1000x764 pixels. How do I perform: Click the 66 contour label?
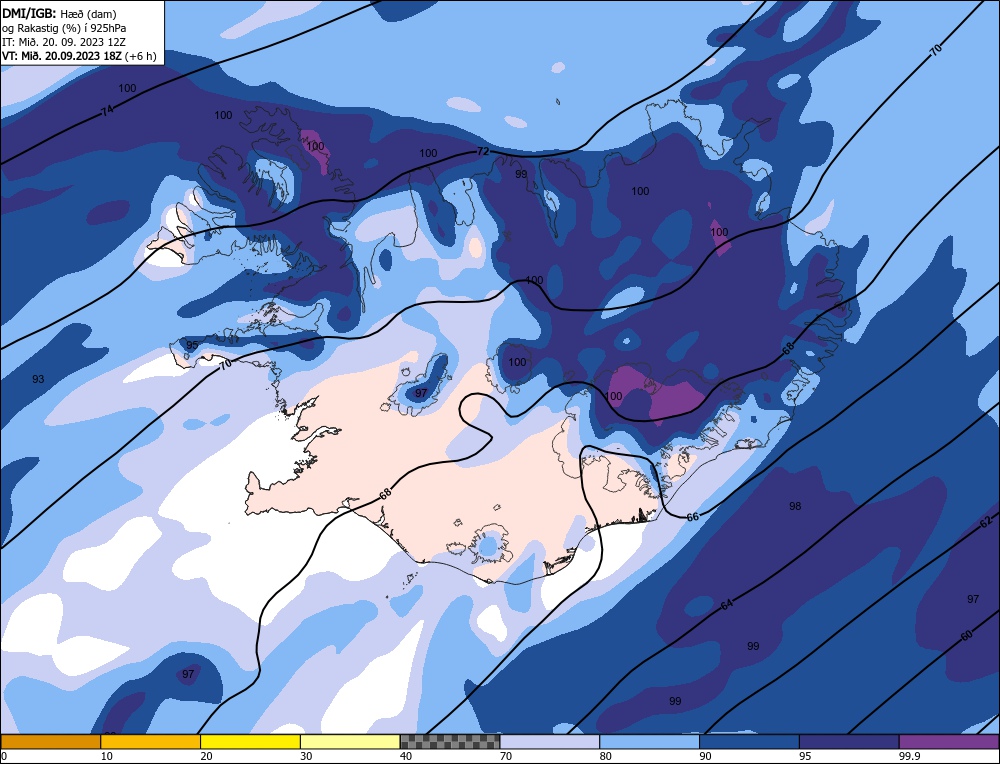(693, 517)
